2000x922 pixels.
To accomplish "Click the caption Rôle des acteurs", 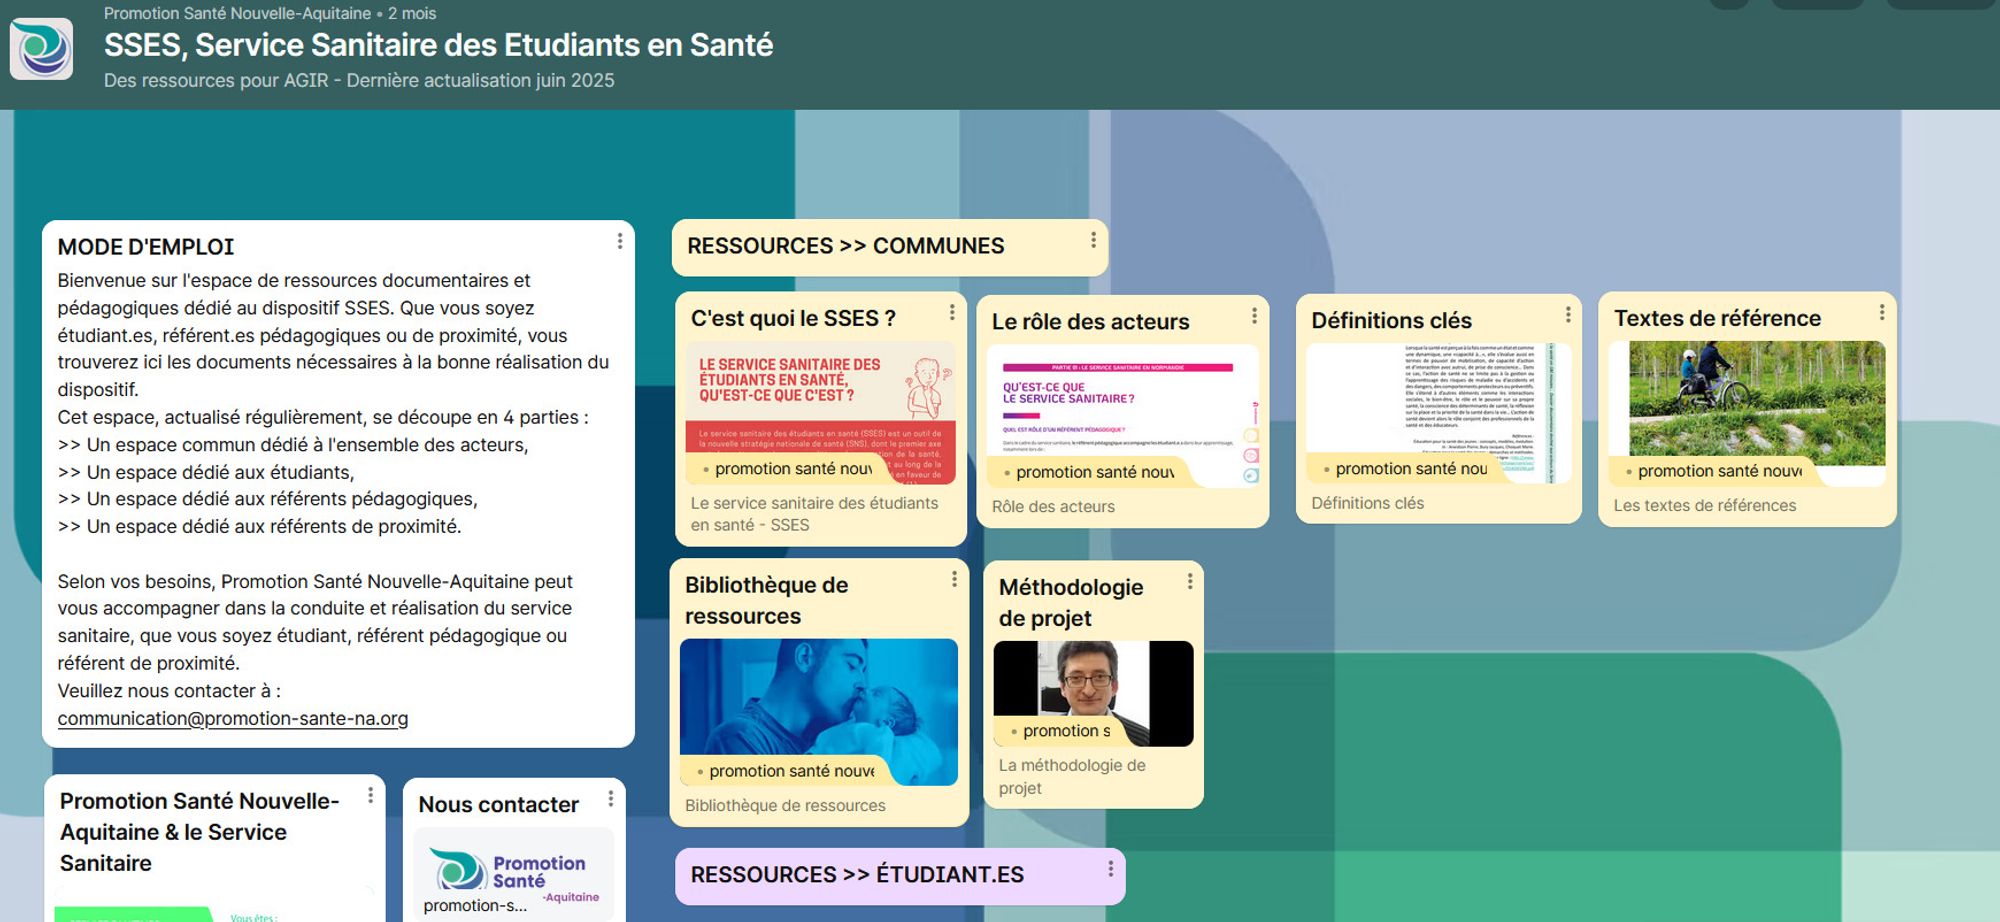I will (1053, 507).
